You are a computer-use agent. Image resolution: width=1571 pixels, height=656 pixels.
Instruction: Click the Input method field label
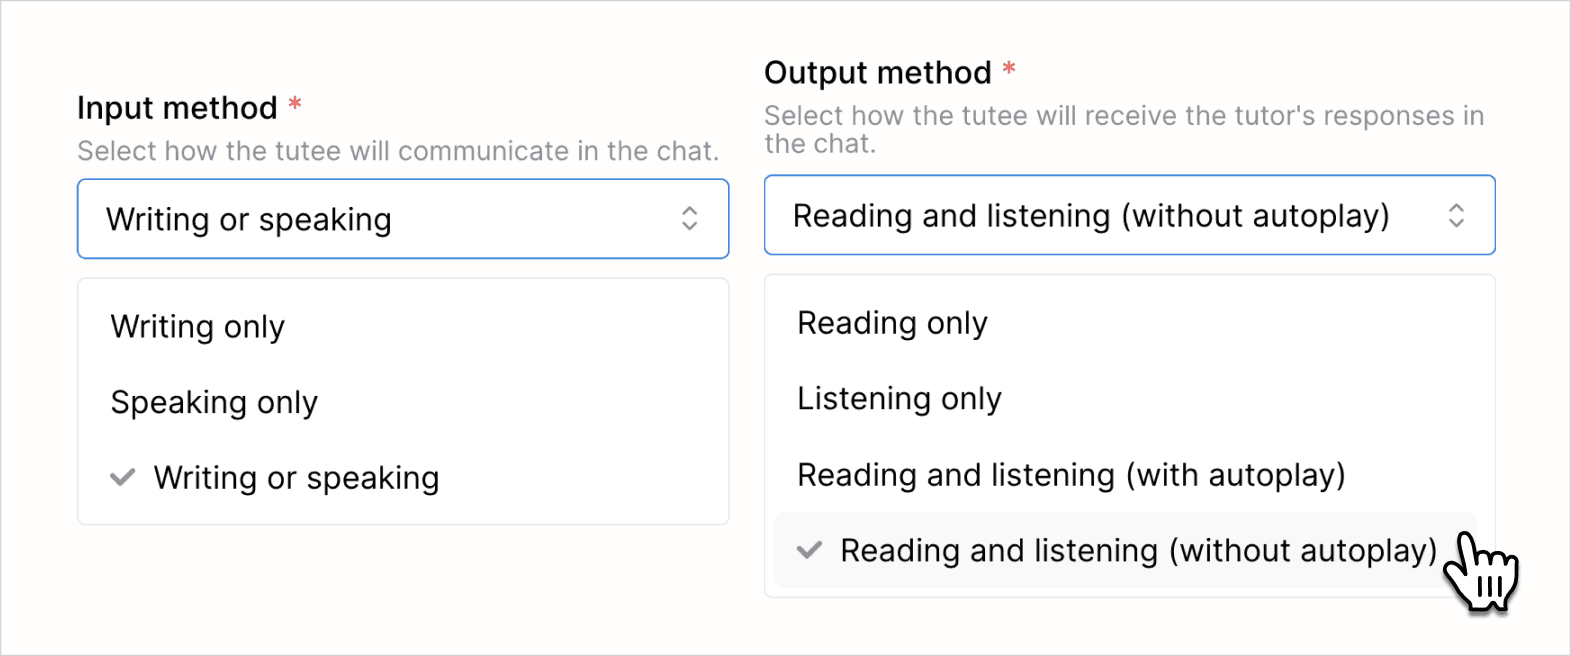[x=177, y=108]
